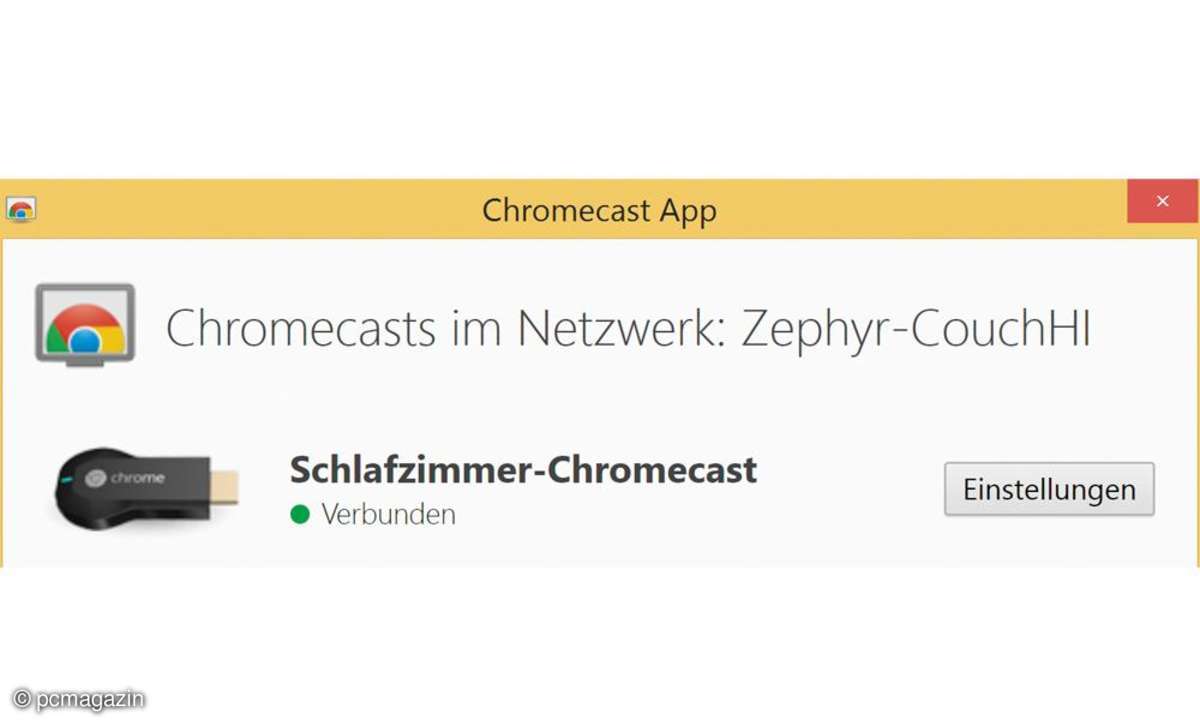Image resolution: width=1200 pixels, height=720 pixels.
Task: Click empty yellow title bar left of the title
Action: tap(250, 211)
